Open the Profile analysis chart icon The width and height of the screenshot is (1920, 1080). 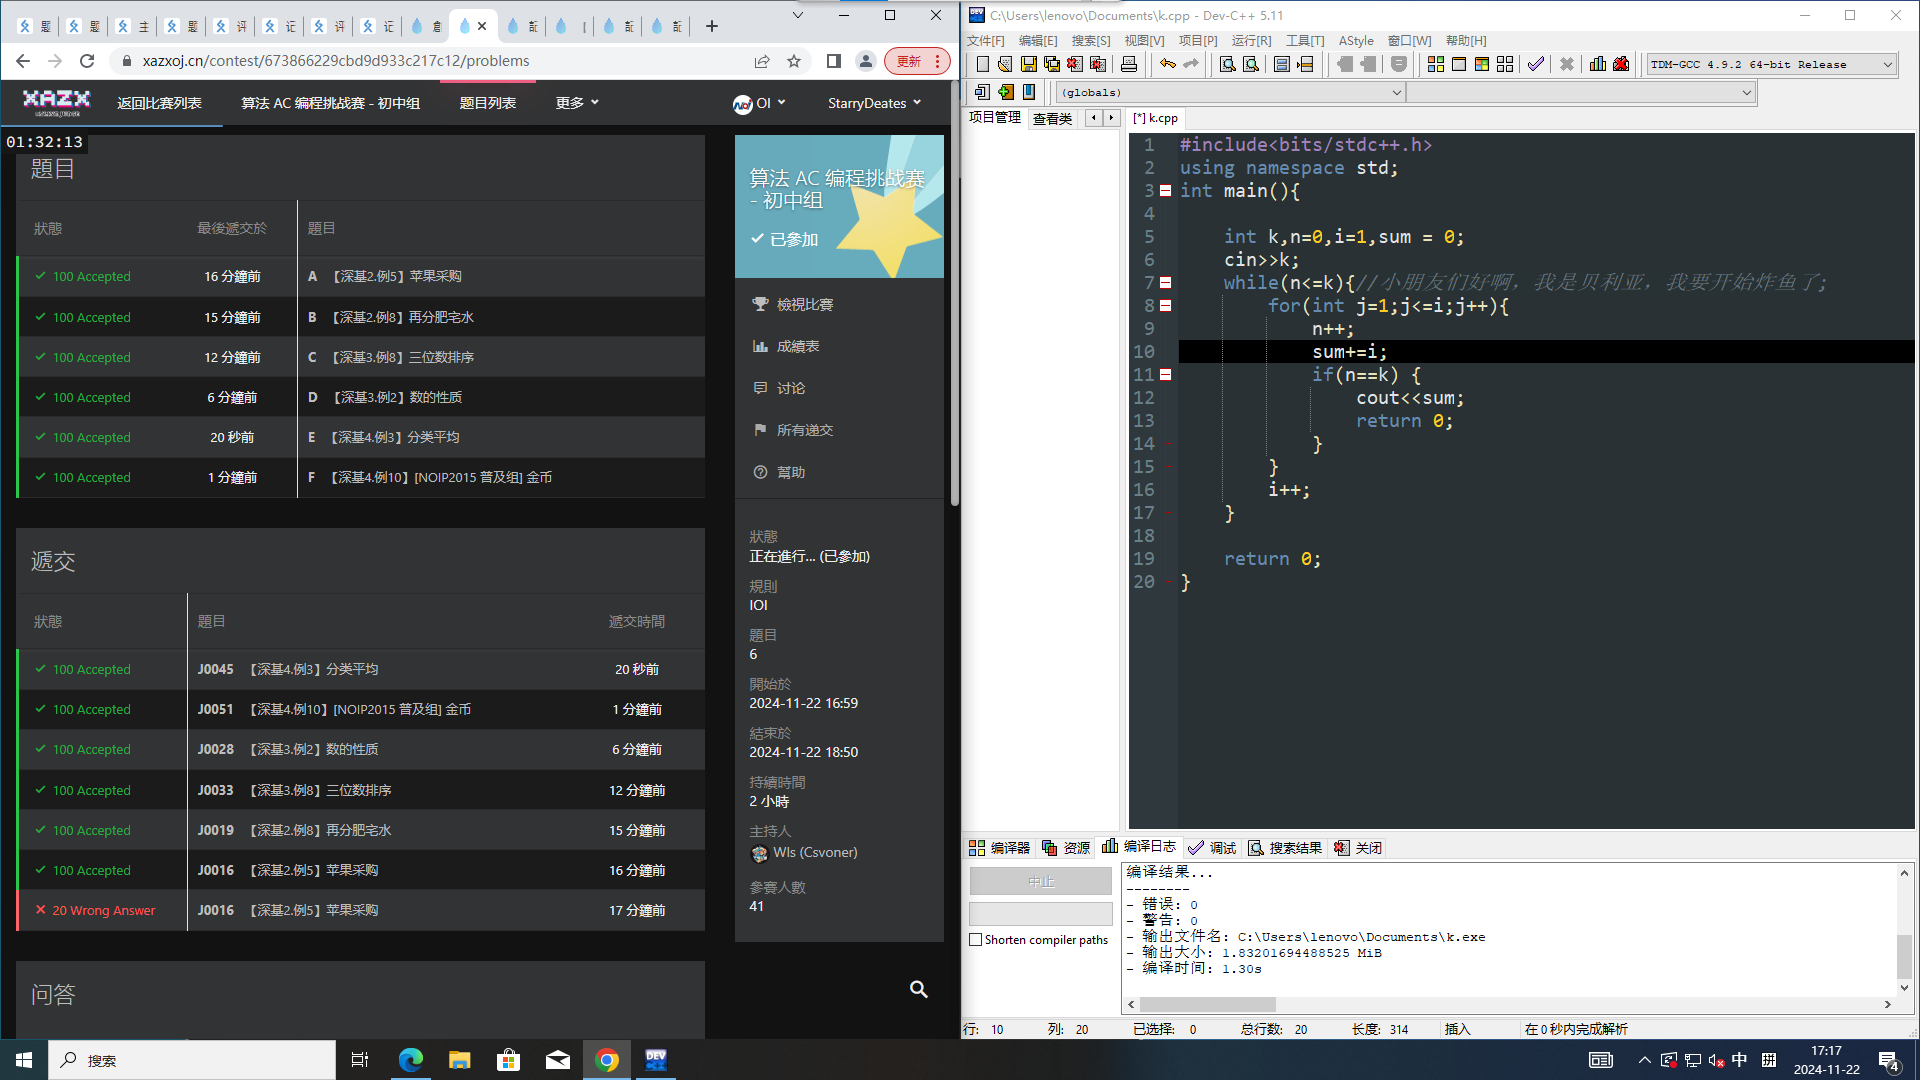[x=1598, y=64]
